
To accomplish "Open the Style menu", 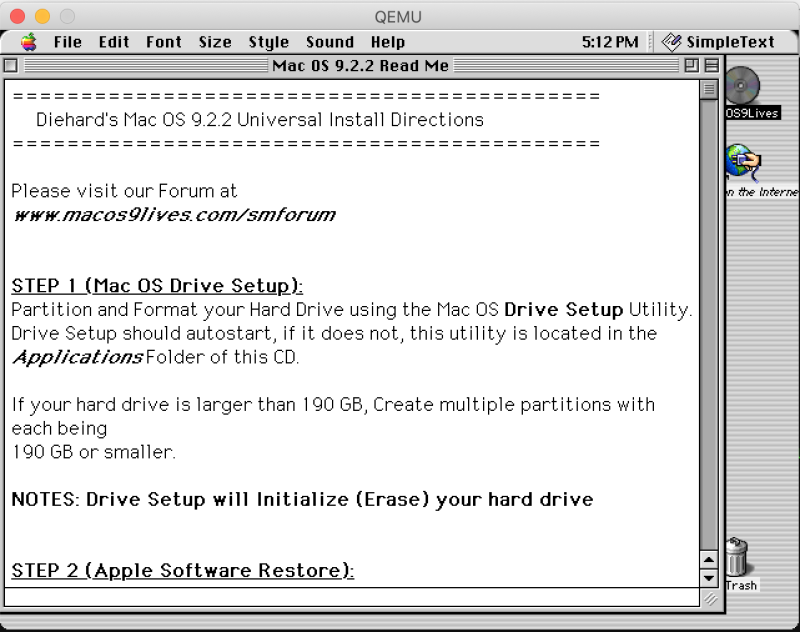I will coord(268,42).
